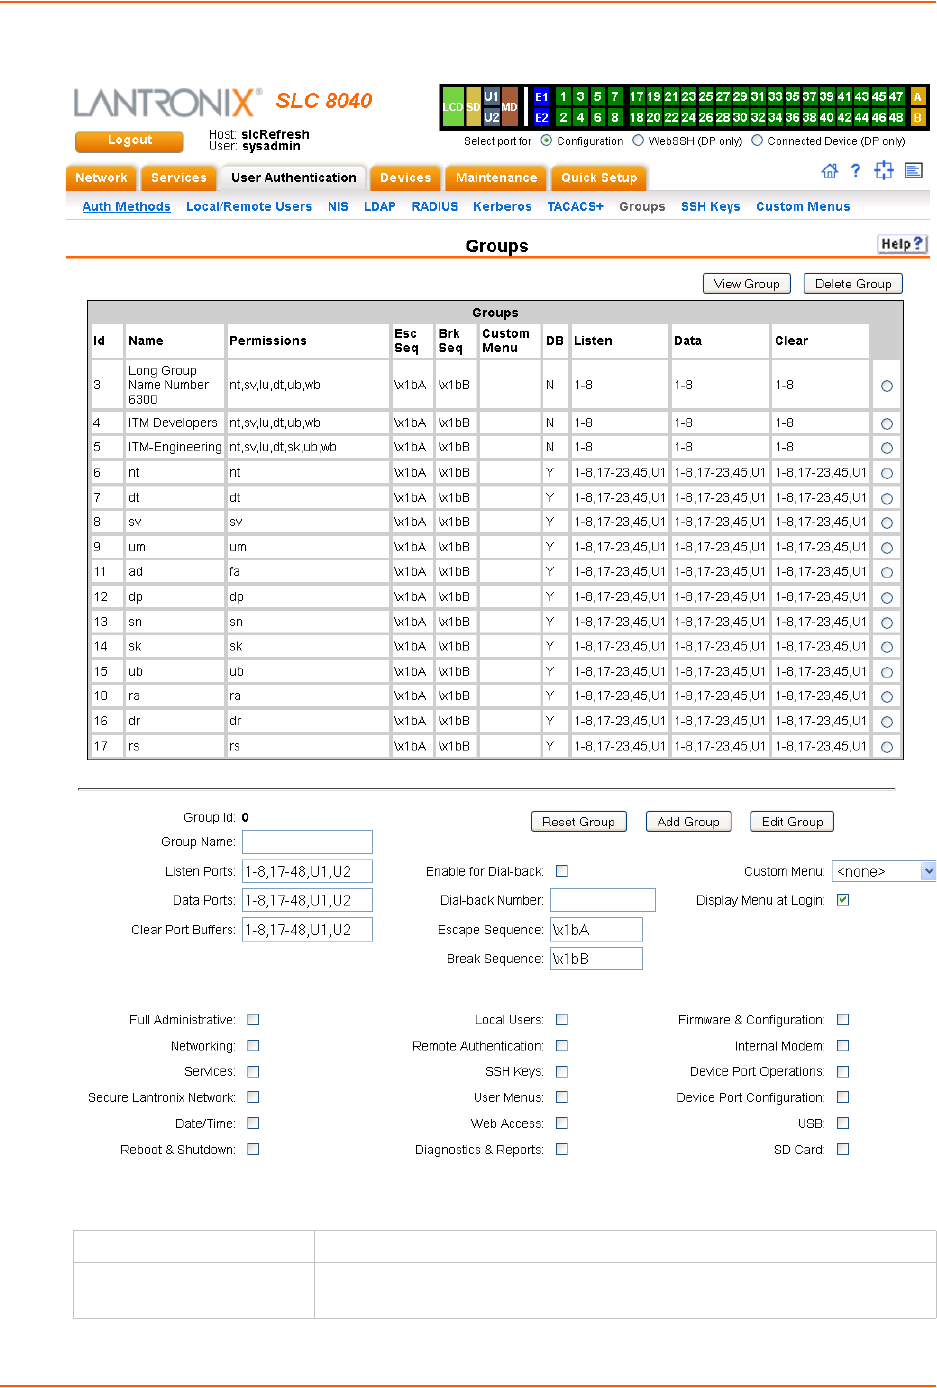The image size is (937, 1388).
Task: Enable the SD Card permission checkbox
Action: [843, 1149]
